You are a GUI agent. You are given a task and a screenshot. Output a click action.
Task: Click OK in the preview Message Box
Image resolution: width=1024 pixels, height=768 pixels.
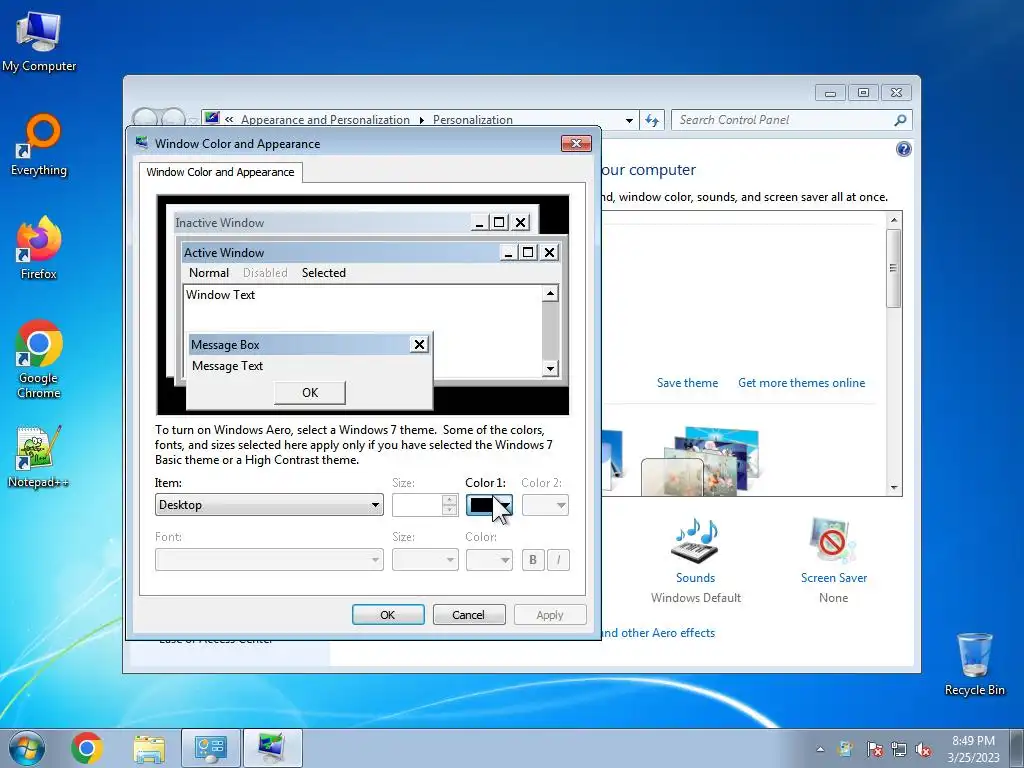coord(310,392)
